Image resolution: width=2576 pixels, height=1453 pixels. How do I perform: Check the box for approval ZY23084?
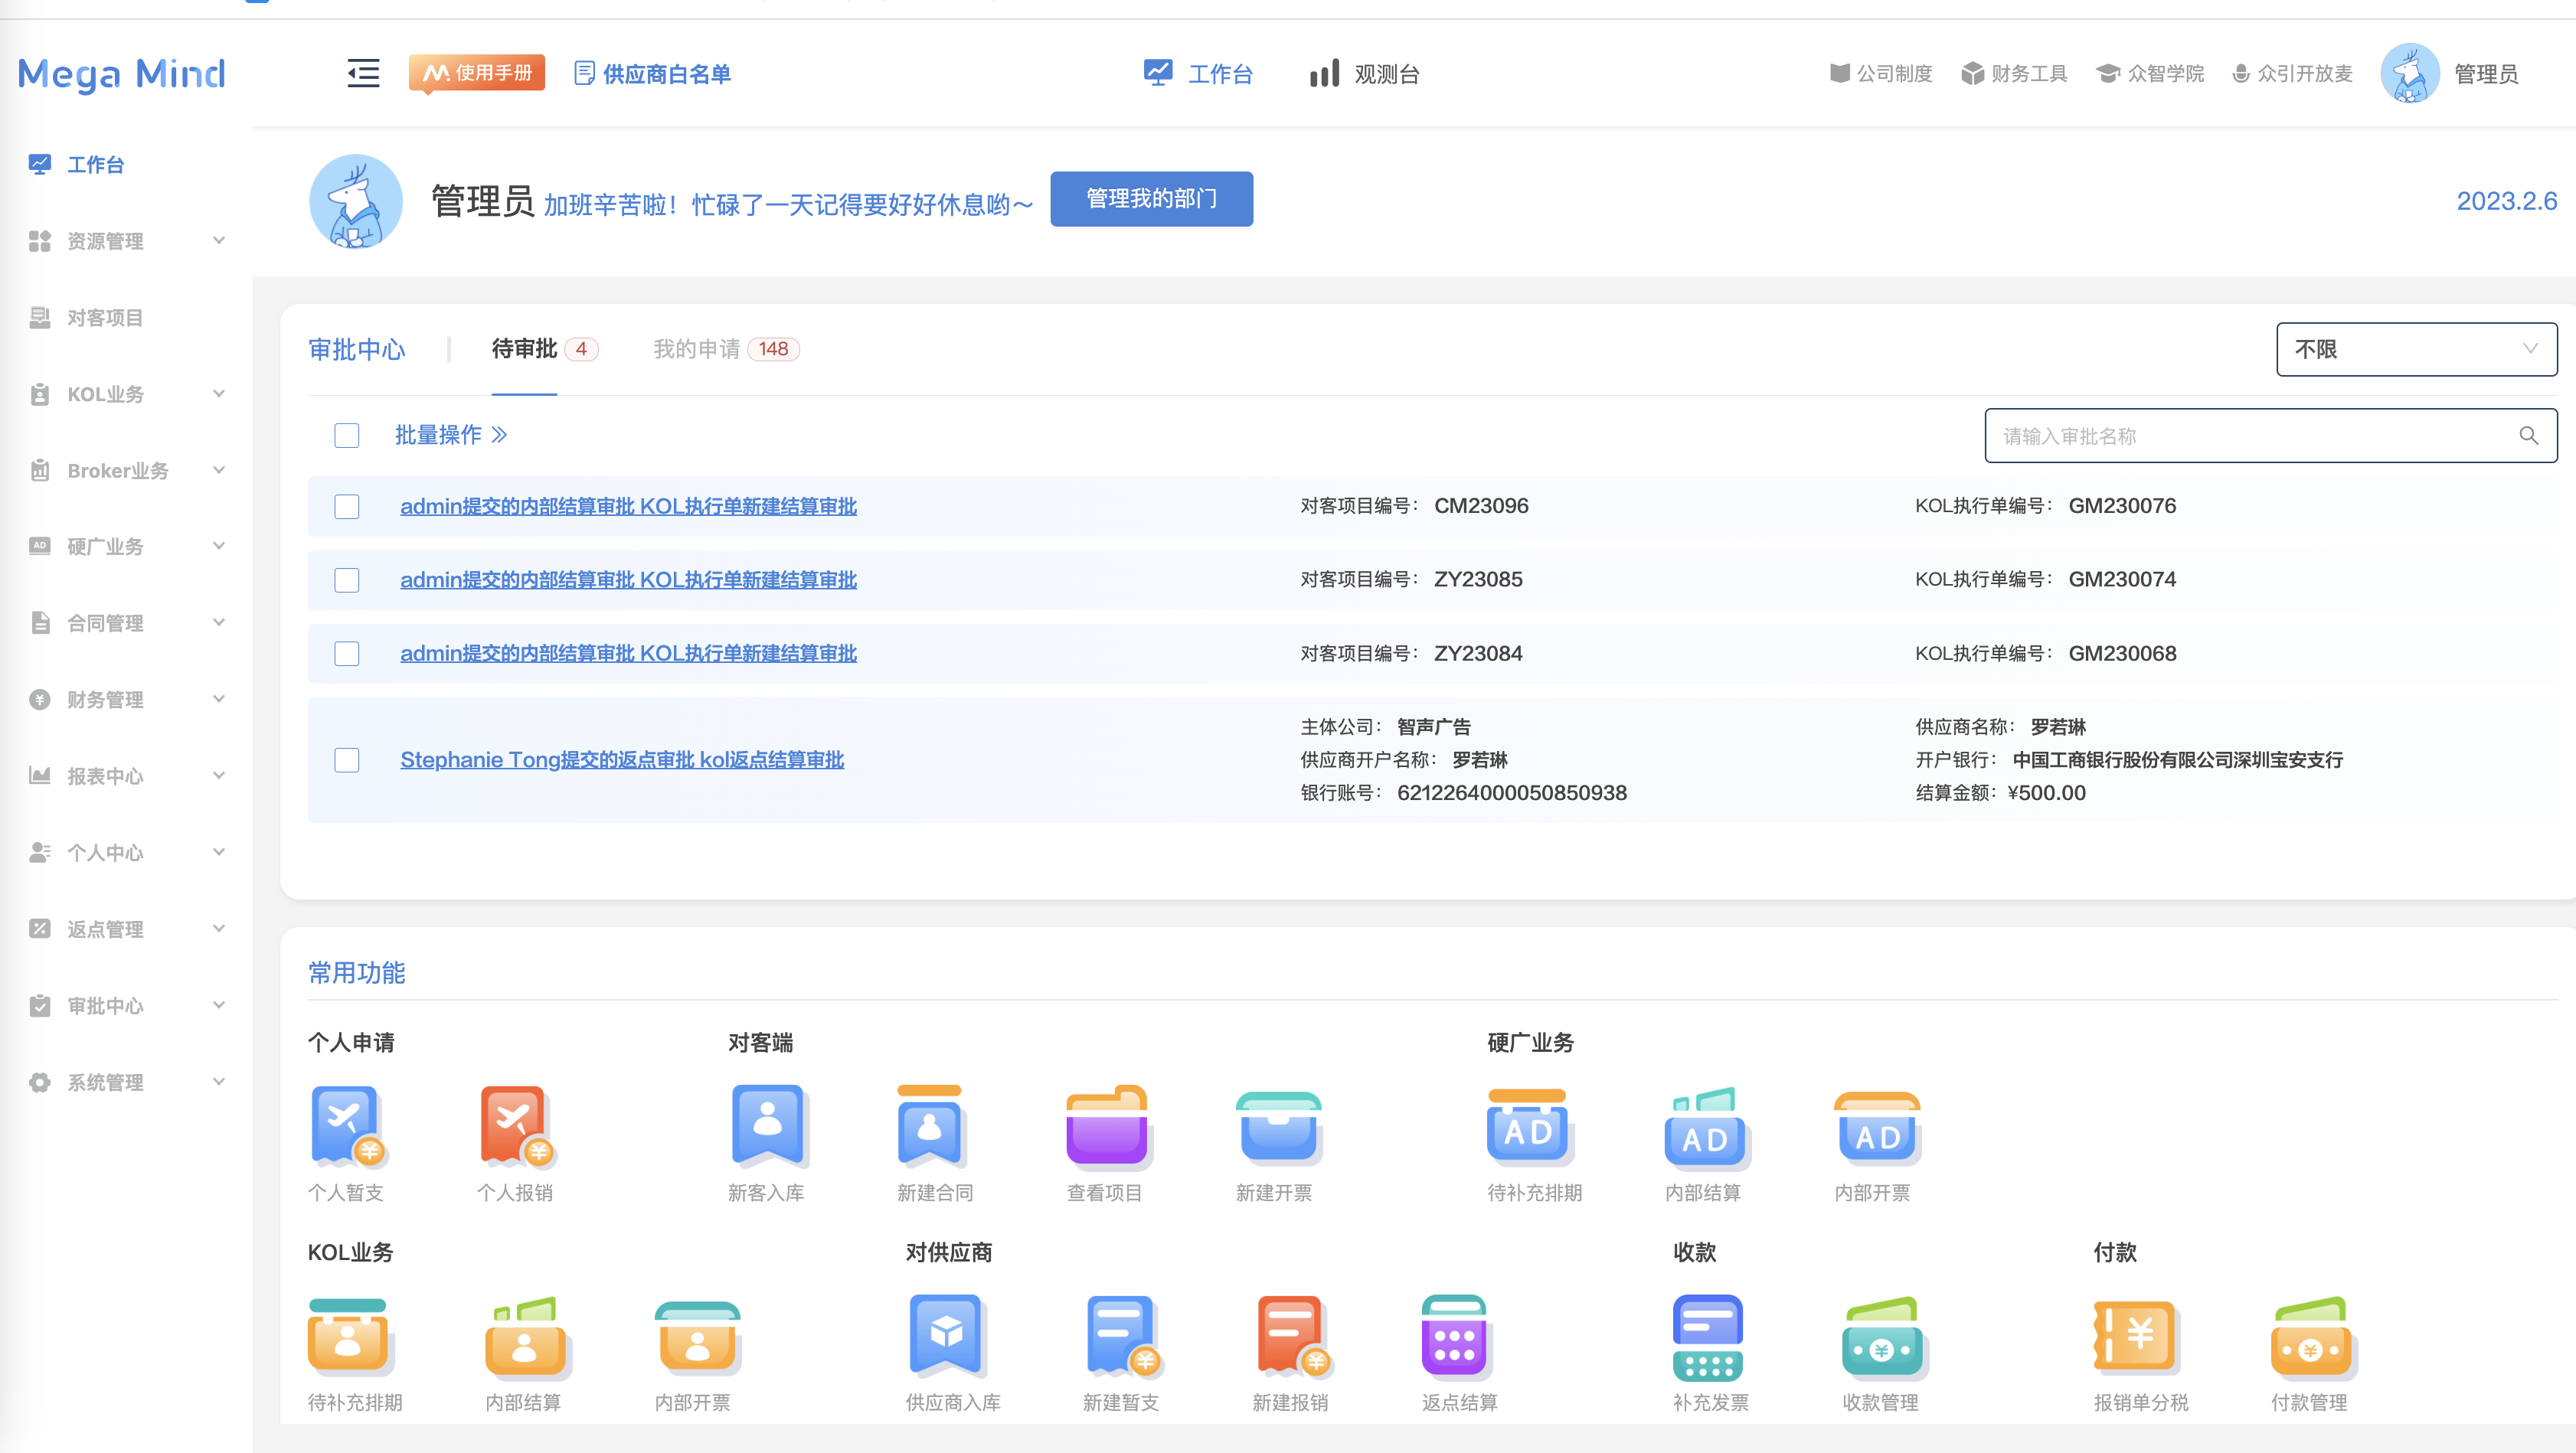pyautogui.click(x=347, y=653)
